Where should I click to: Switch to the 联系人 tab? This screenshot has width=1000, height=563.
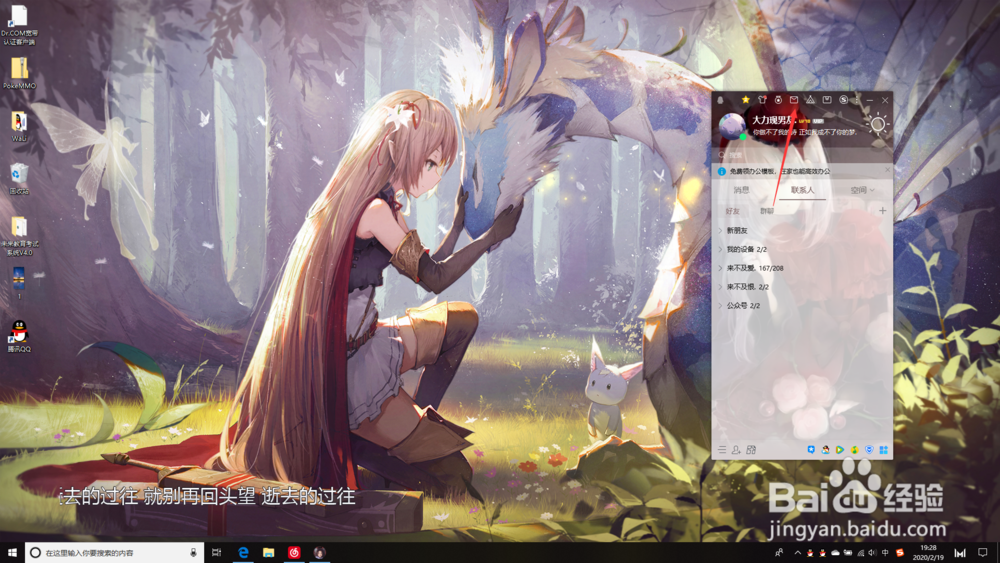click(802, 190)
